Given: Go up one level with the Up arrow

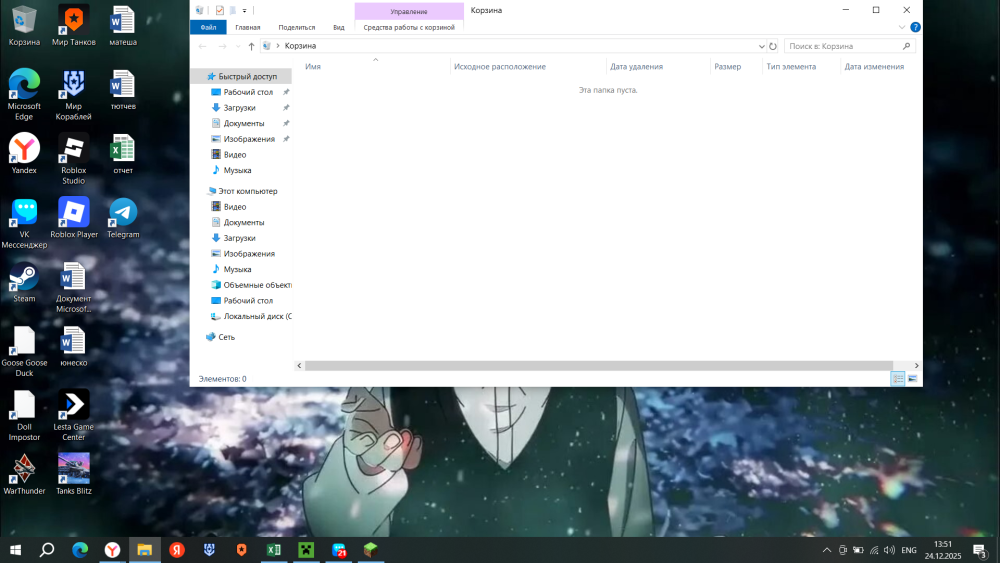Looking at the screenshot, I should click(x=251, y=46).
